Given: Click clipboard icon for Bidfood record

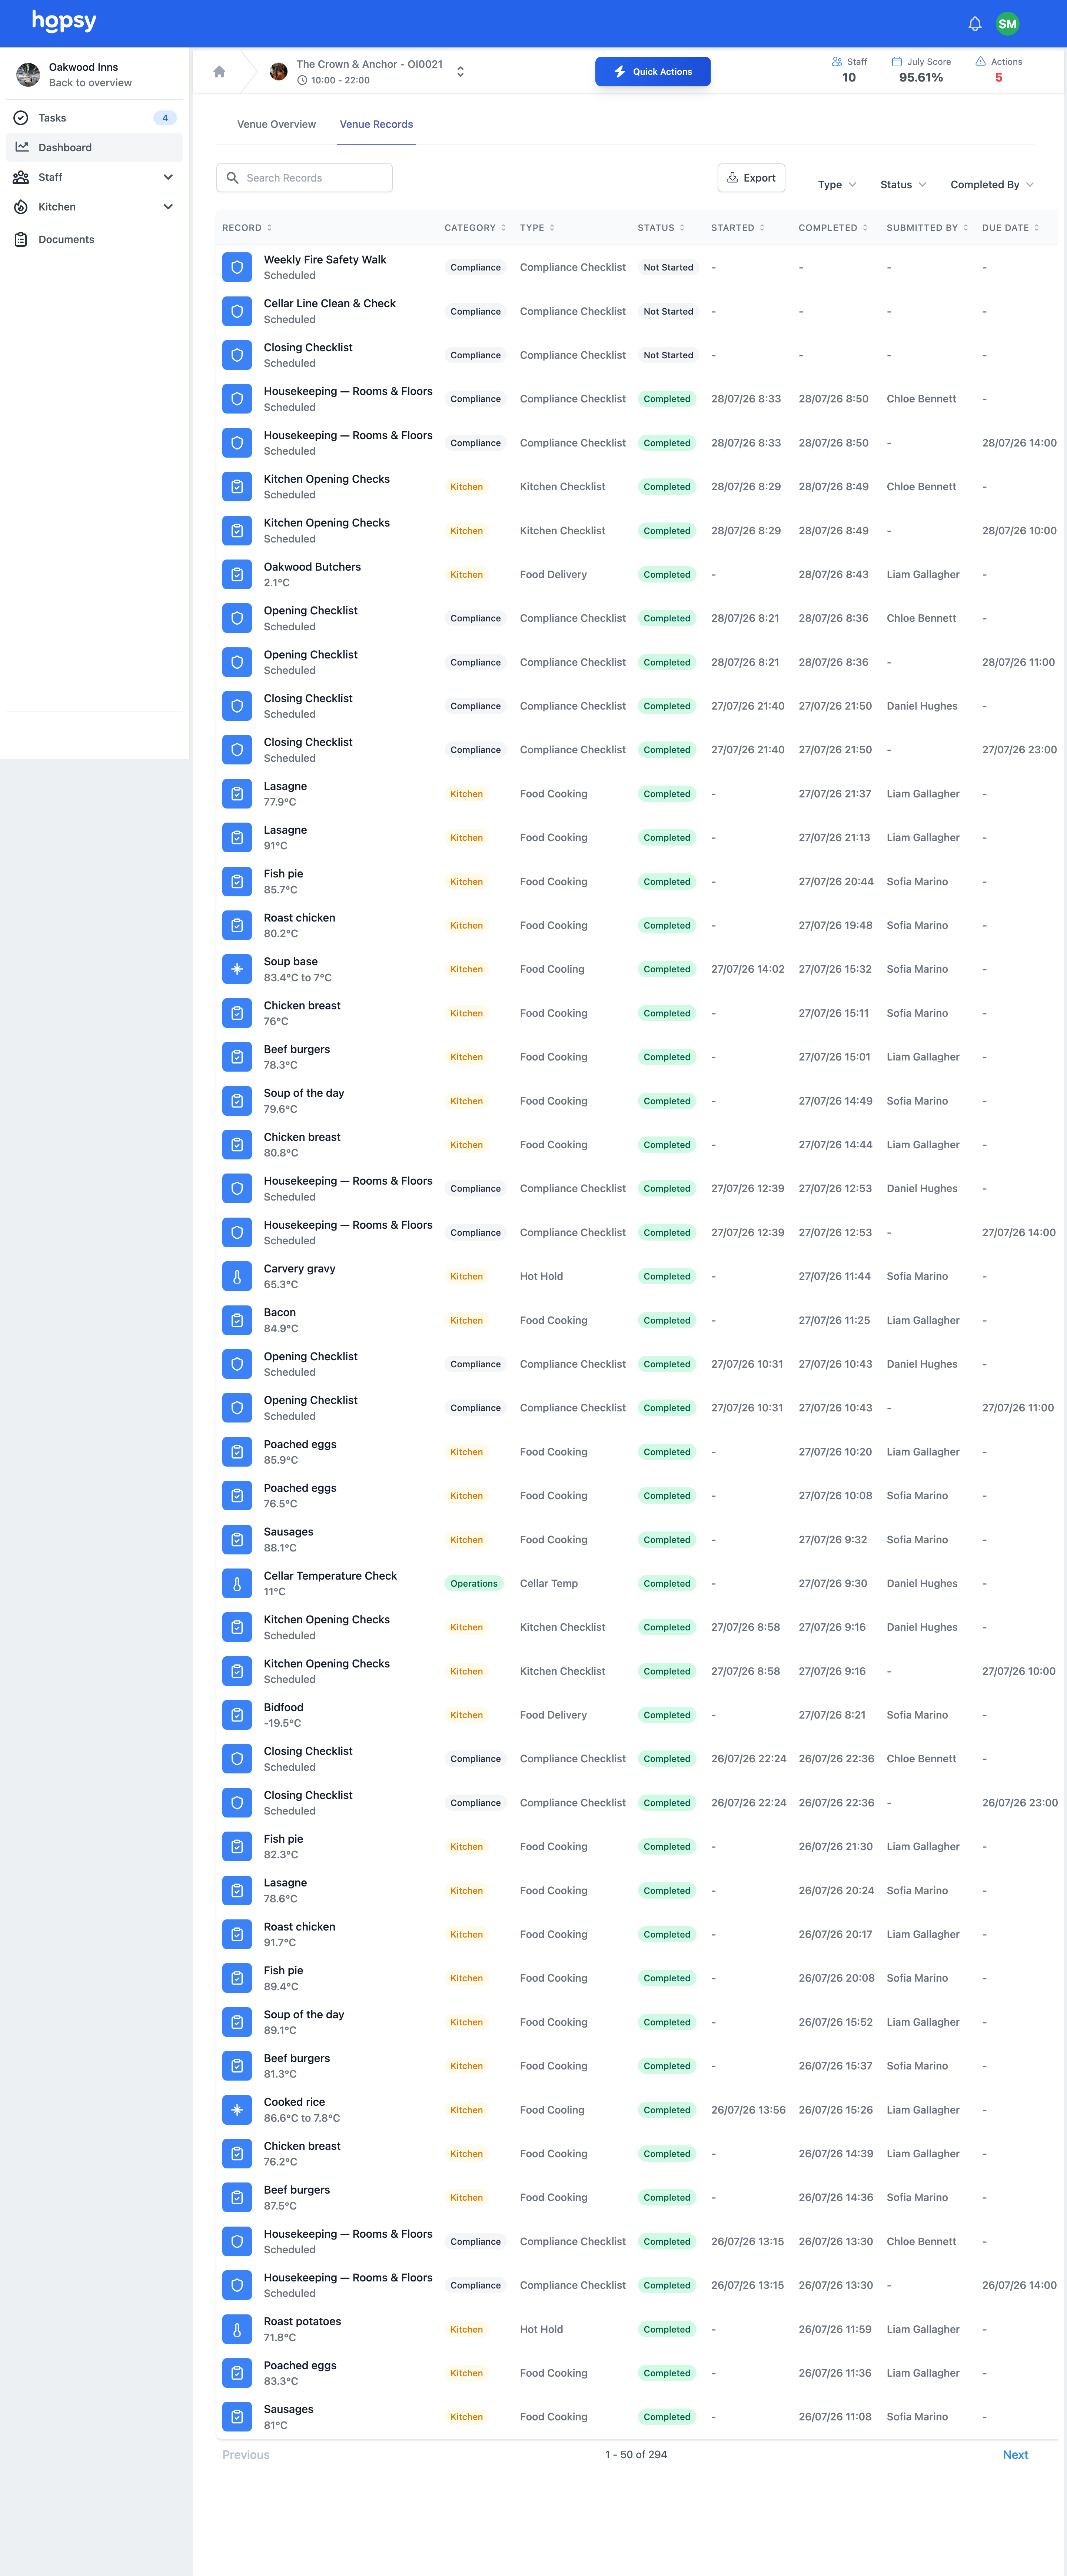Looking at the screenshot, I should click(x=237, y=1715).
